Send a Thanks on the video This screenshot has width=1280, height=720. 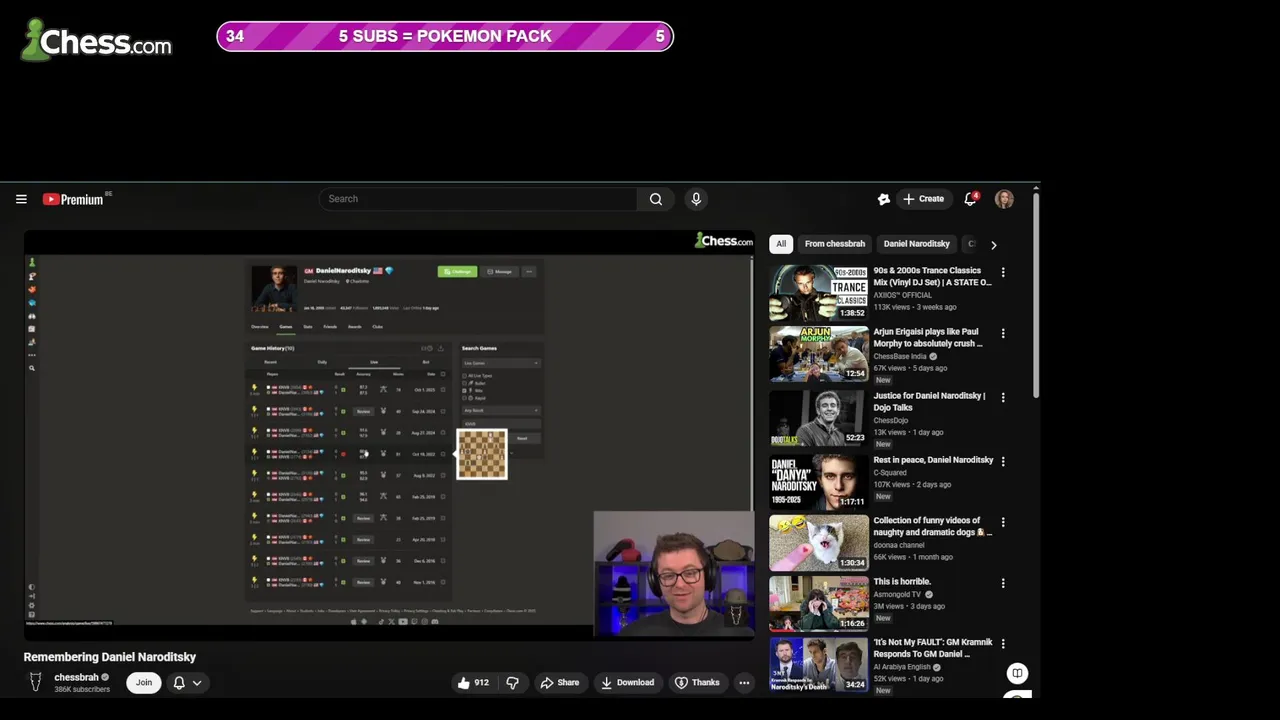coord(697,683)
